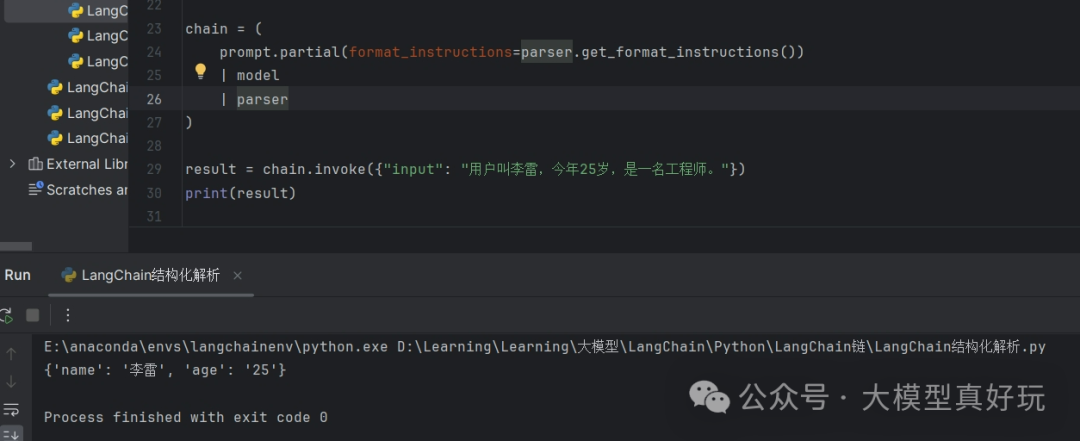Rerun the LangChain结构化解析 script
Viewport: 1080px width, 441px height.
pyautogui.click(x=6, y=316)
